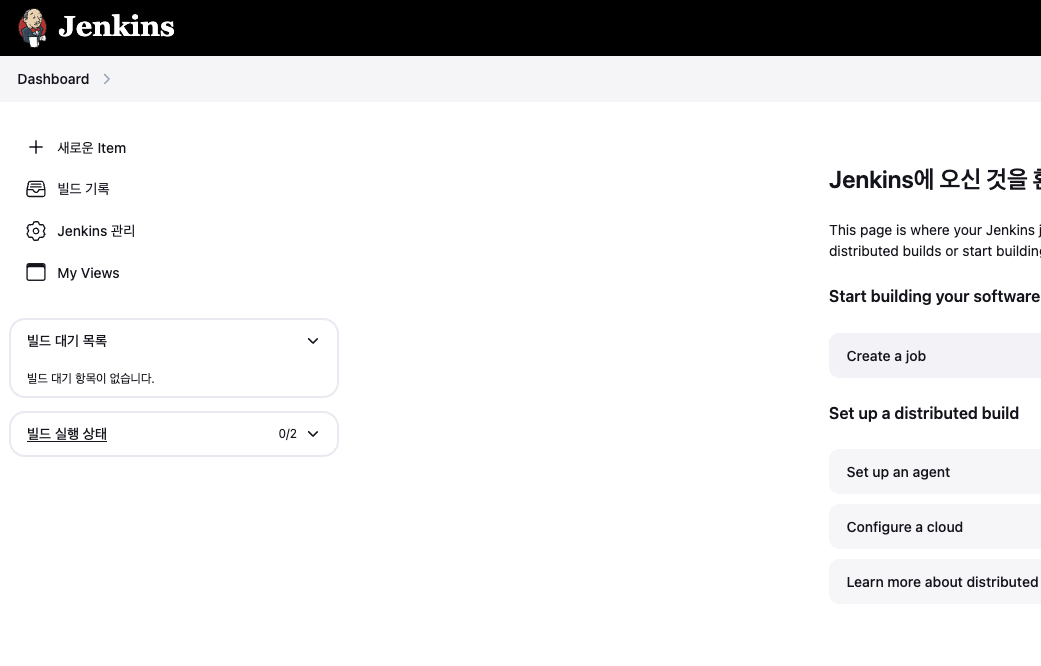Click the My Views window icon

(x=36, y=273)
